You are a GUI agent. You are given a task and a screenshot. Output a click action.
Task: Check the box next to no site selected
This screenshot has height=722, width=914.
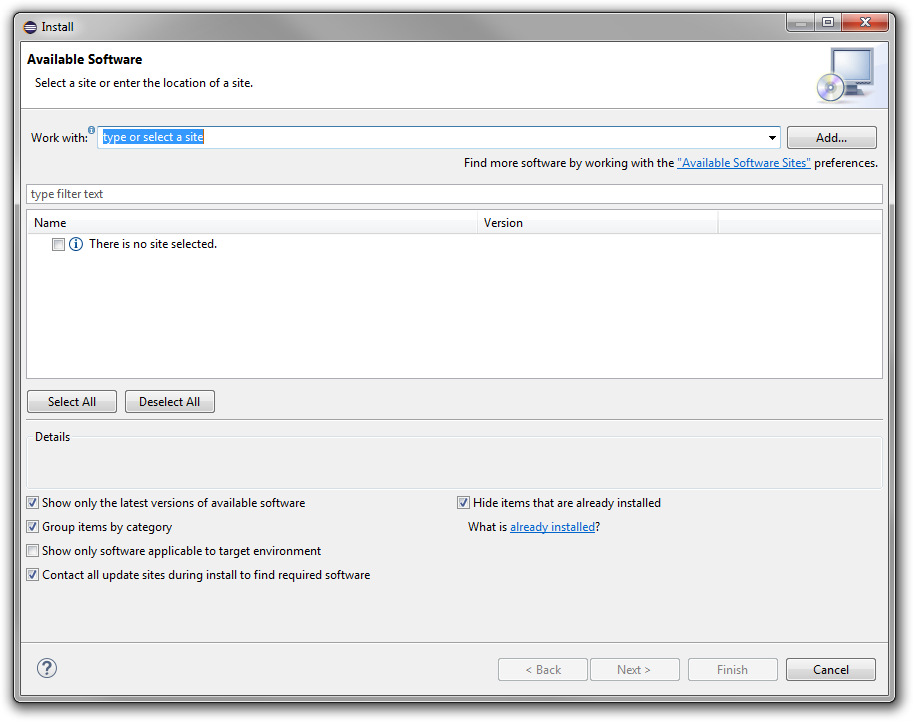pyautogui.click(x=59, y=245)
